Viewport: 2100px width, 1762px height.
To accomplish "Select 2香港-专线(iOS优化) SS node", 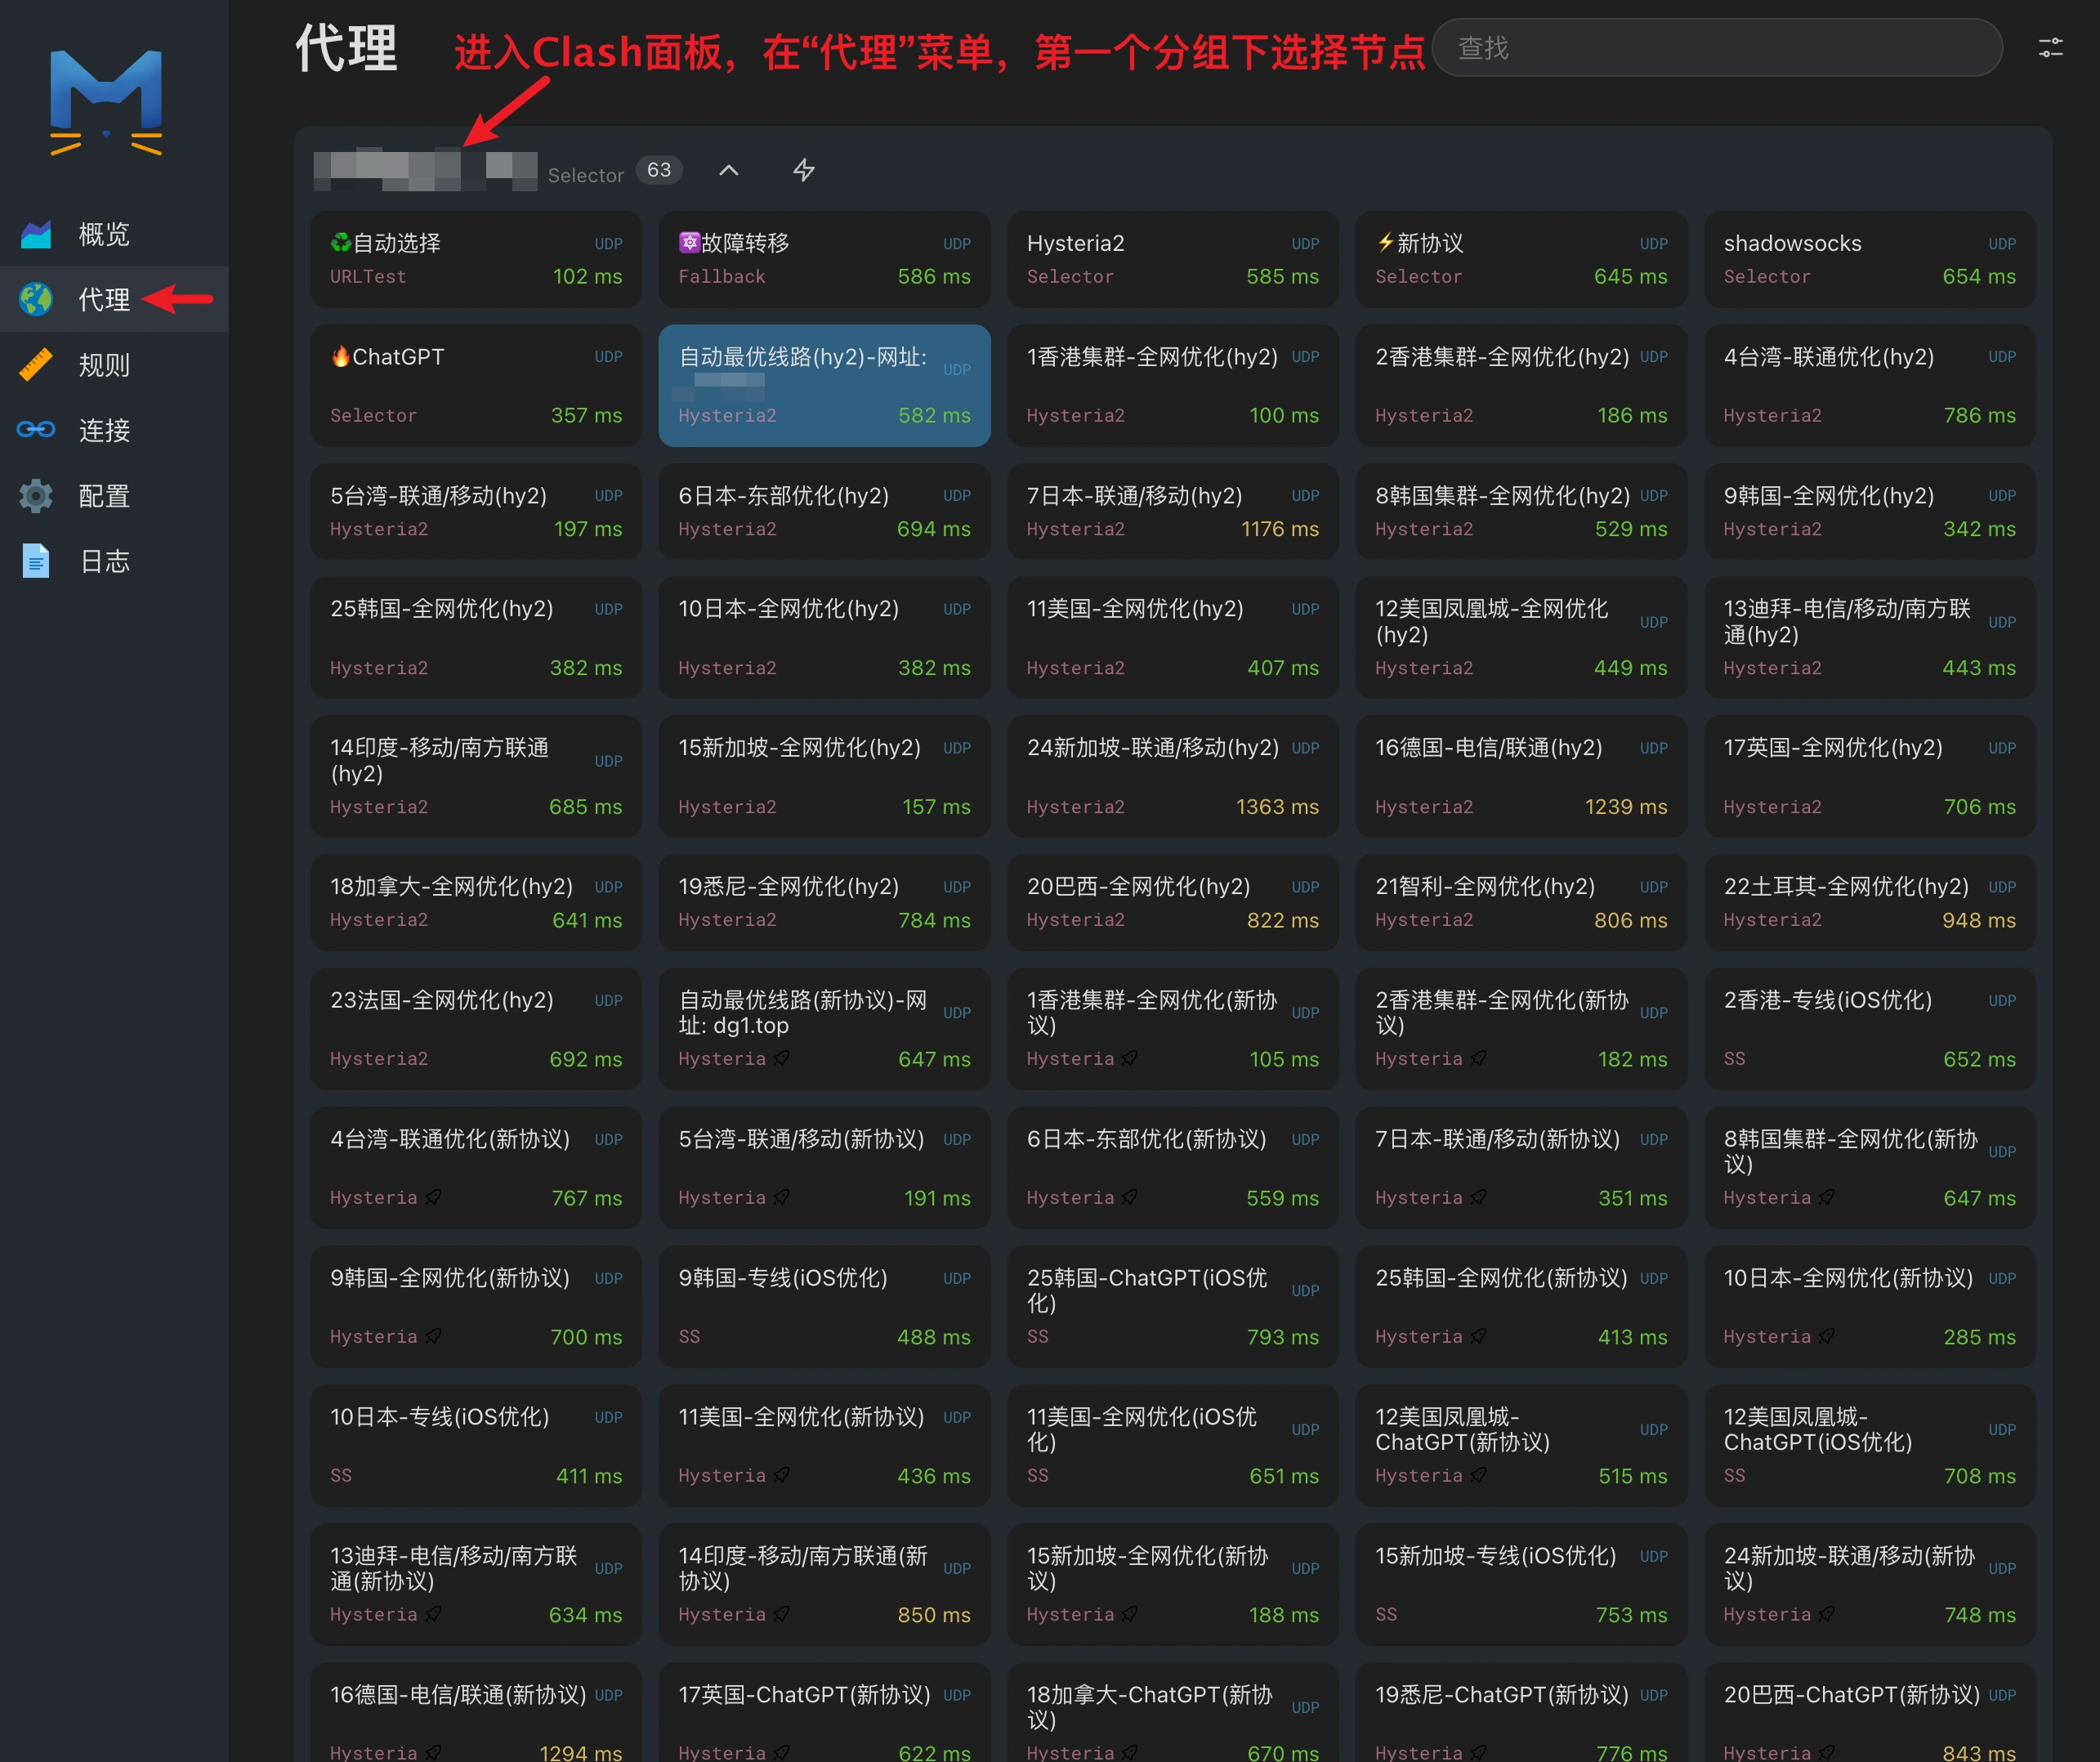I will [1869, 1028].
